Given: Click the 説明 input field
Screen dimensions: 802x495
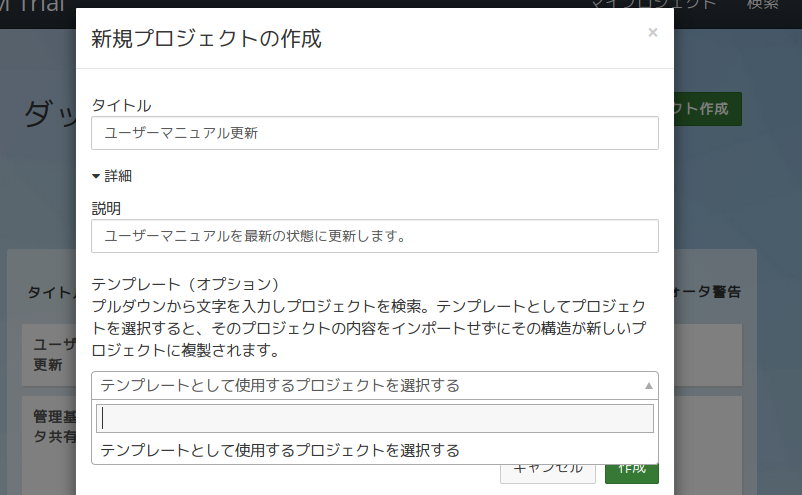Looking at the screenshot, I should [375, 236].
